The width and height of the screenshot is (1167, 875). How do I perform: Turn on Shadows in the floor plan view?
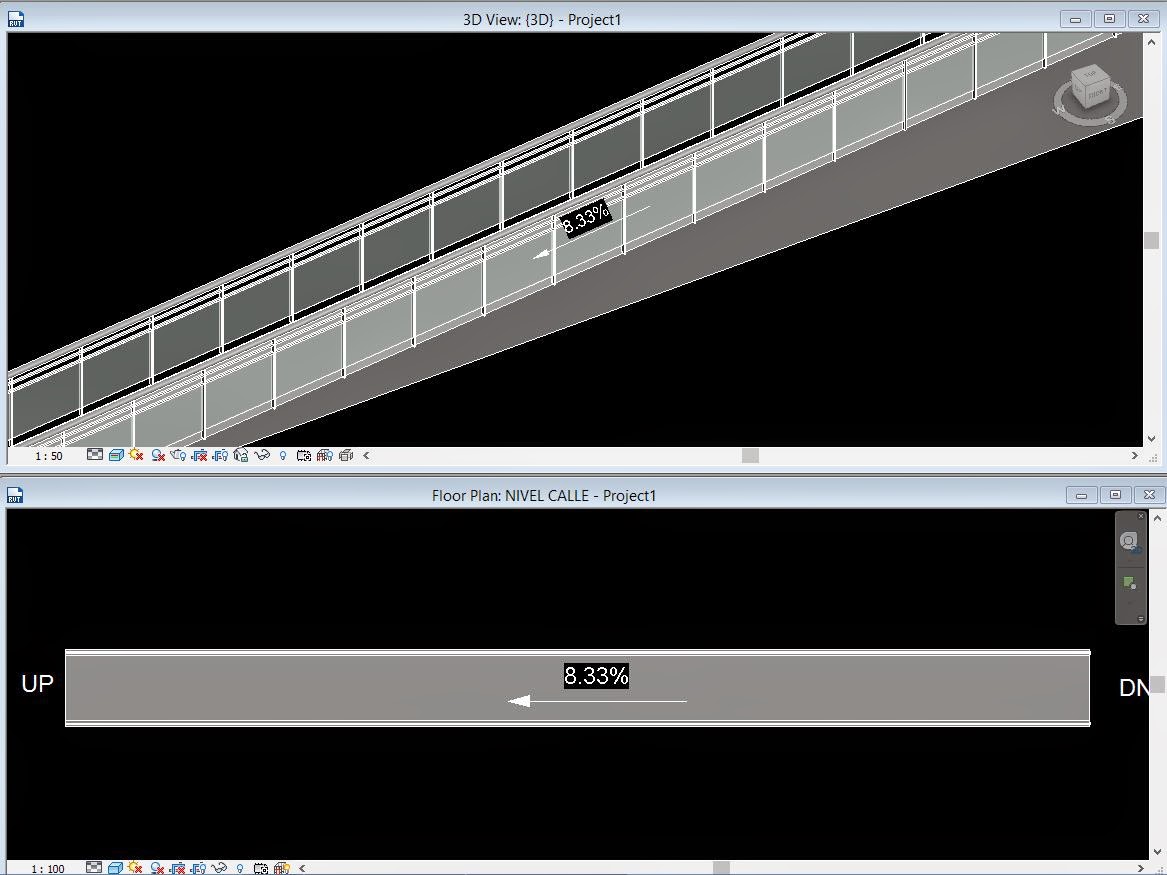[x=155, y=866]
